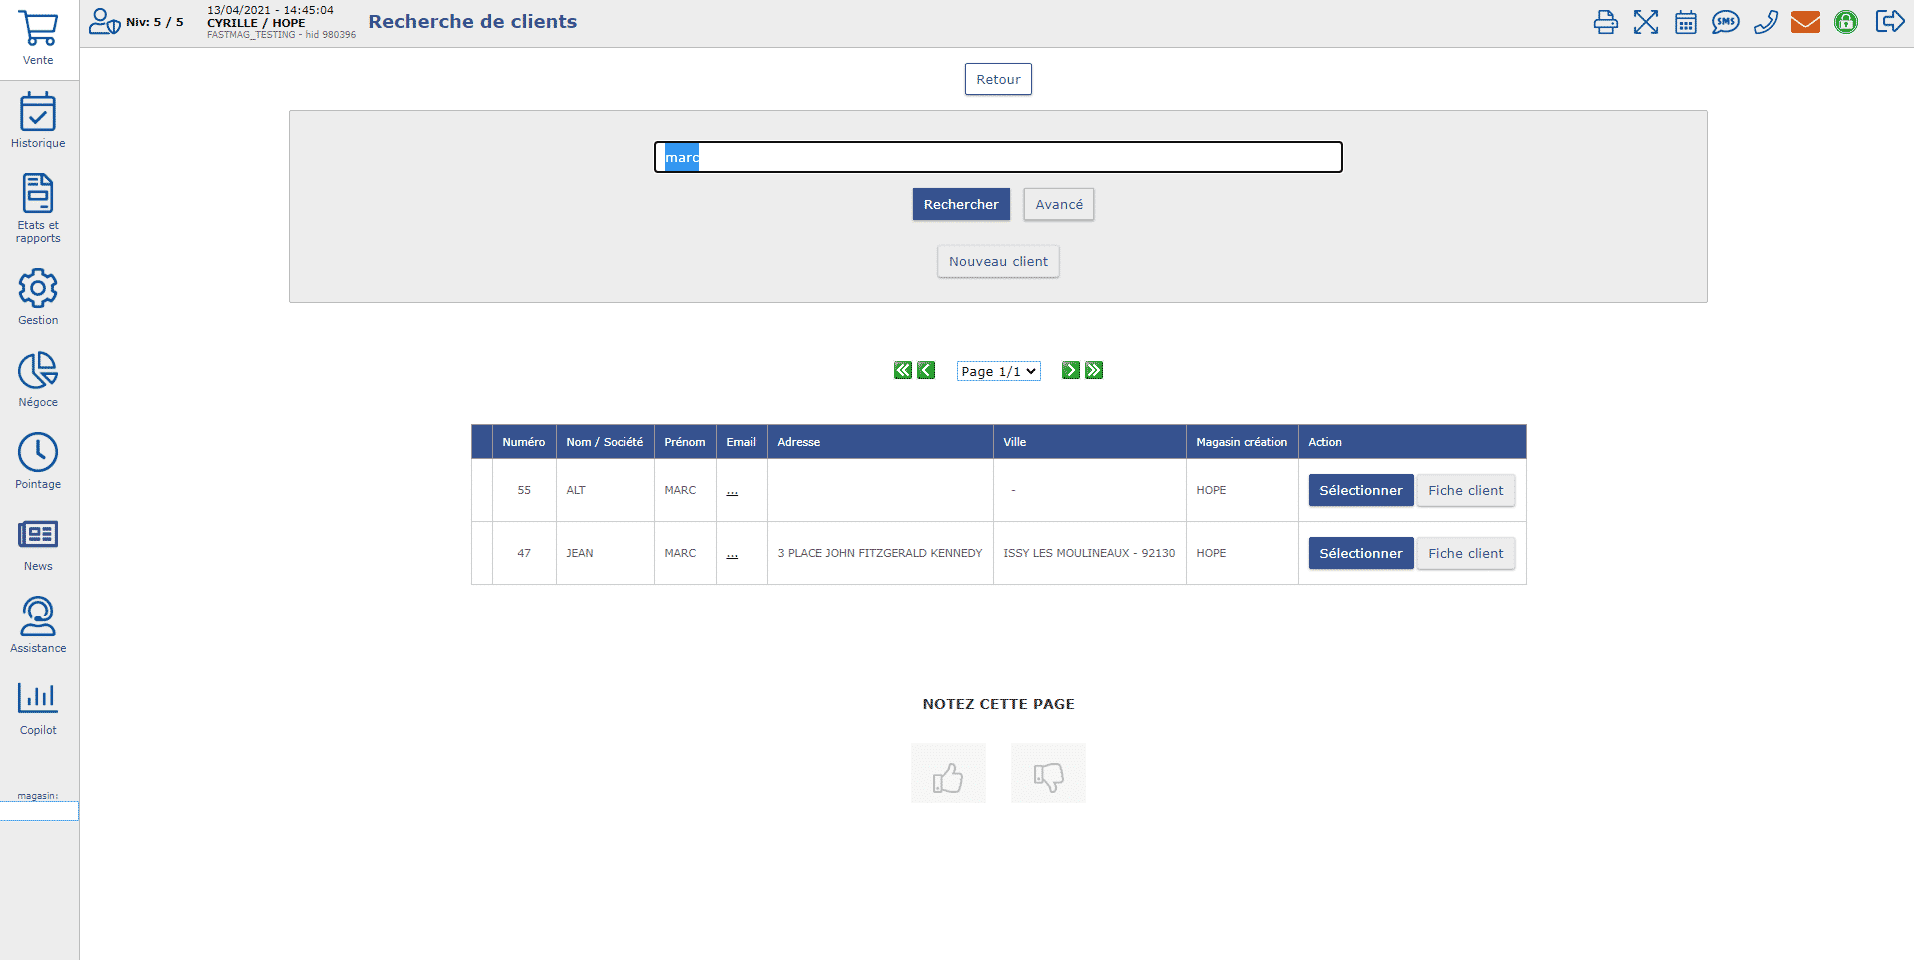Select client ALT MARC number 55
The width and height of the screenshot is (1914, 960).
point(1360,490)
